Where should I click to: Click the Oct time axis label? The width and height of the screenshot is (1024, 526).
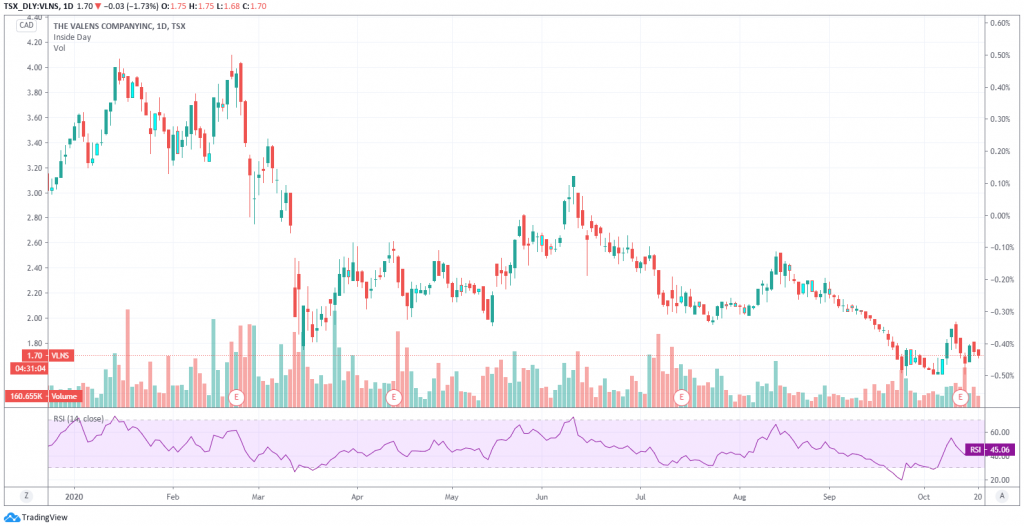923,496
